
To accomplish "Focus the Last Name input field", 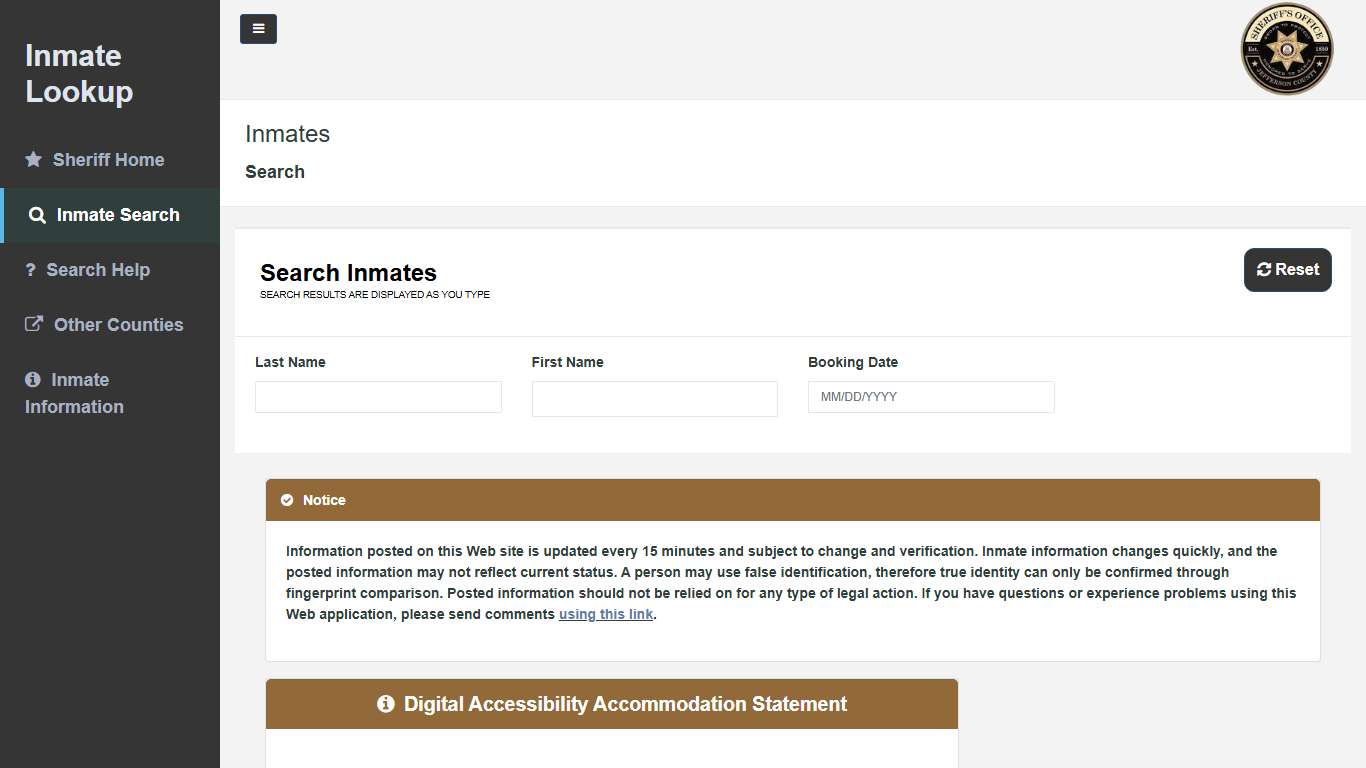I will tap(378, 397).
